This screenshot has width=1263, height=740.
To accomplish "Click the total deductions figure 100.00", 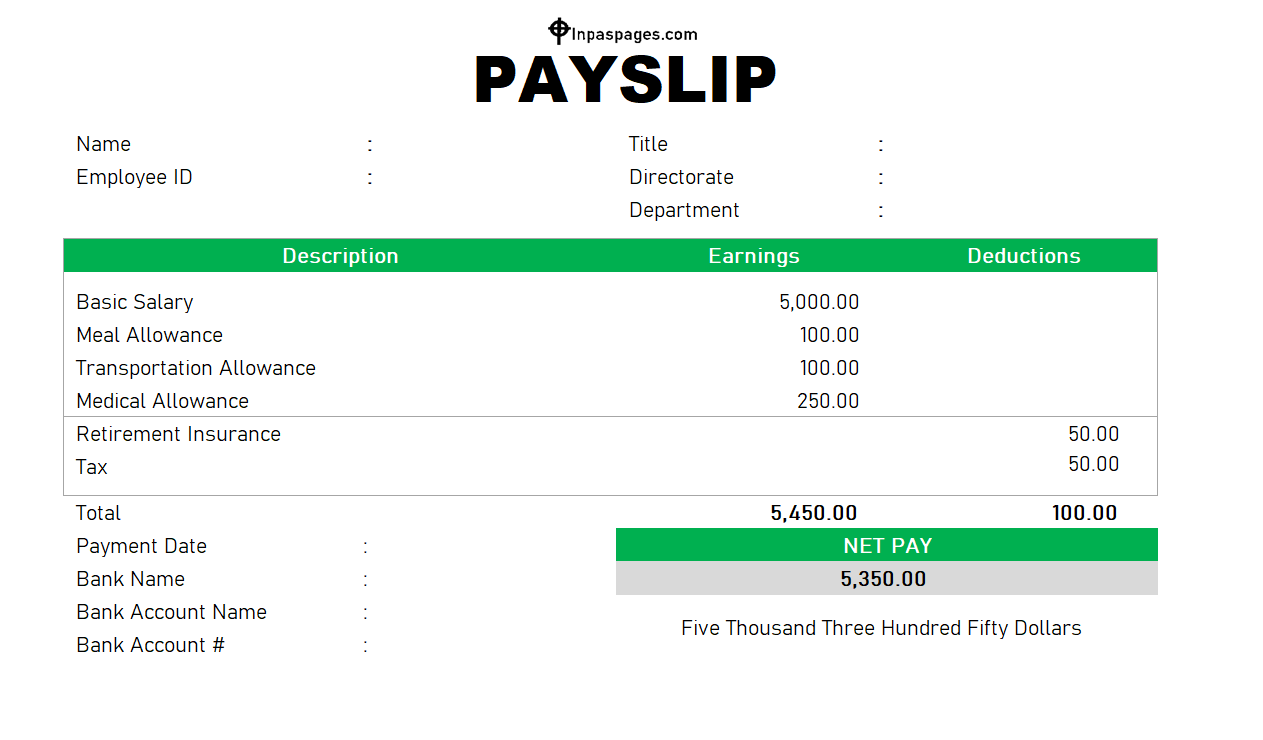I will [x=1084, y=513].
